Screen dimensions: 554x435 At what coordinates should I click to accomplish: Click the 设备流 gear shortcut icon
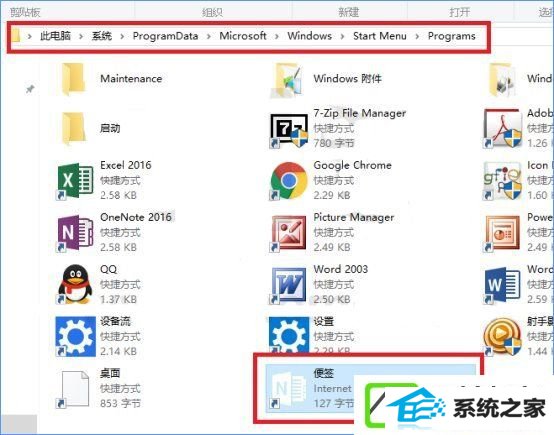tap(75, 336)
